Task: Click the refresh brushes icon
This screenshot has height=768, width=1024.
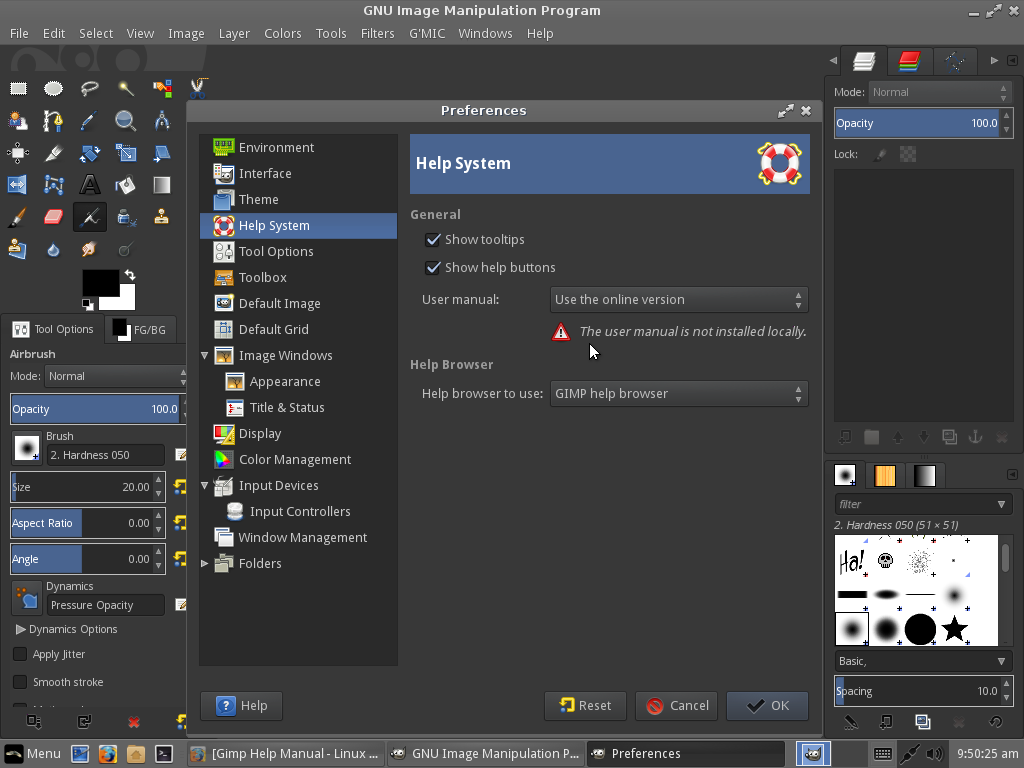Action: (x=995, y=722)
